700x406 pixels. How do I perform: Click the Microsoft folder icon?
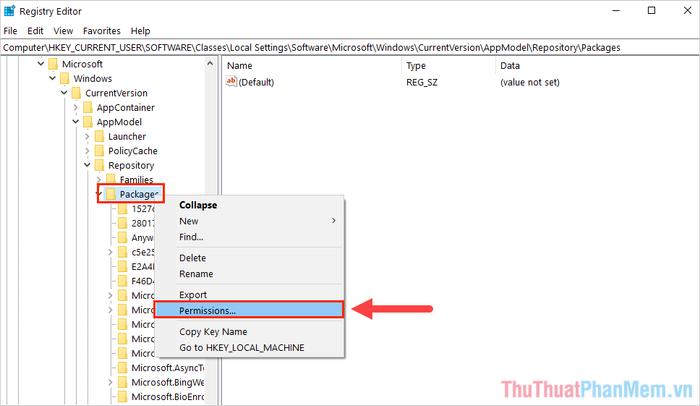[53, 64]
